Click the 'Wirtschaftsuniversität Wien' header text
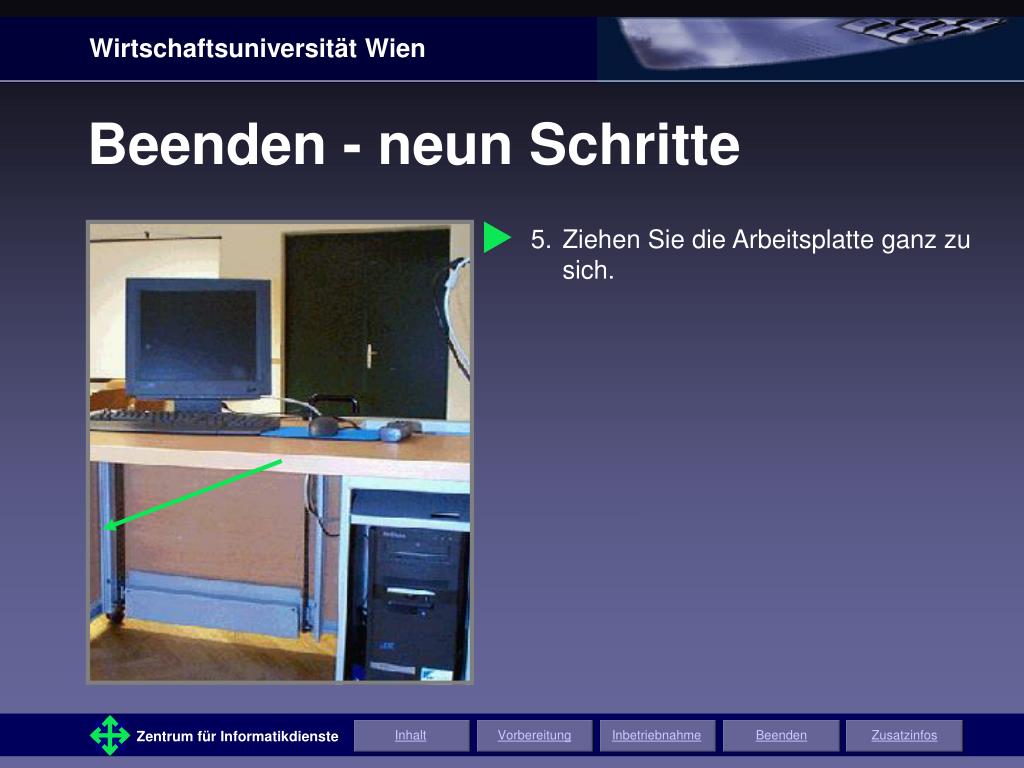 257,48
